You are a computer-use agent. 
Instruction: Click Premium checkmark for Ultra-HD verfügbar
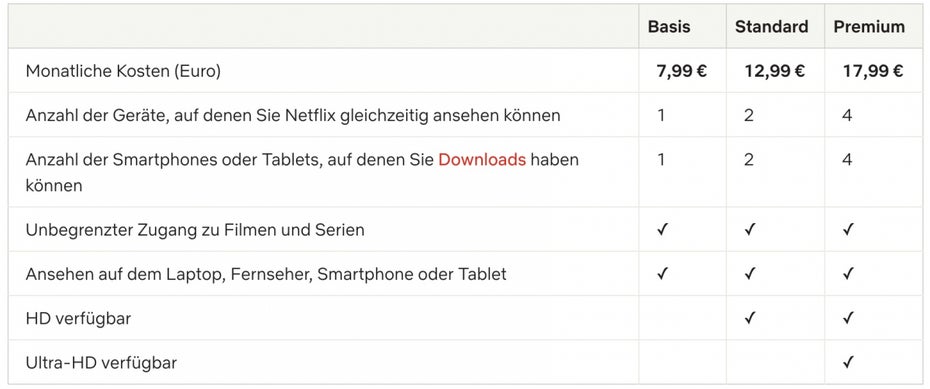(x=848, y=362)
